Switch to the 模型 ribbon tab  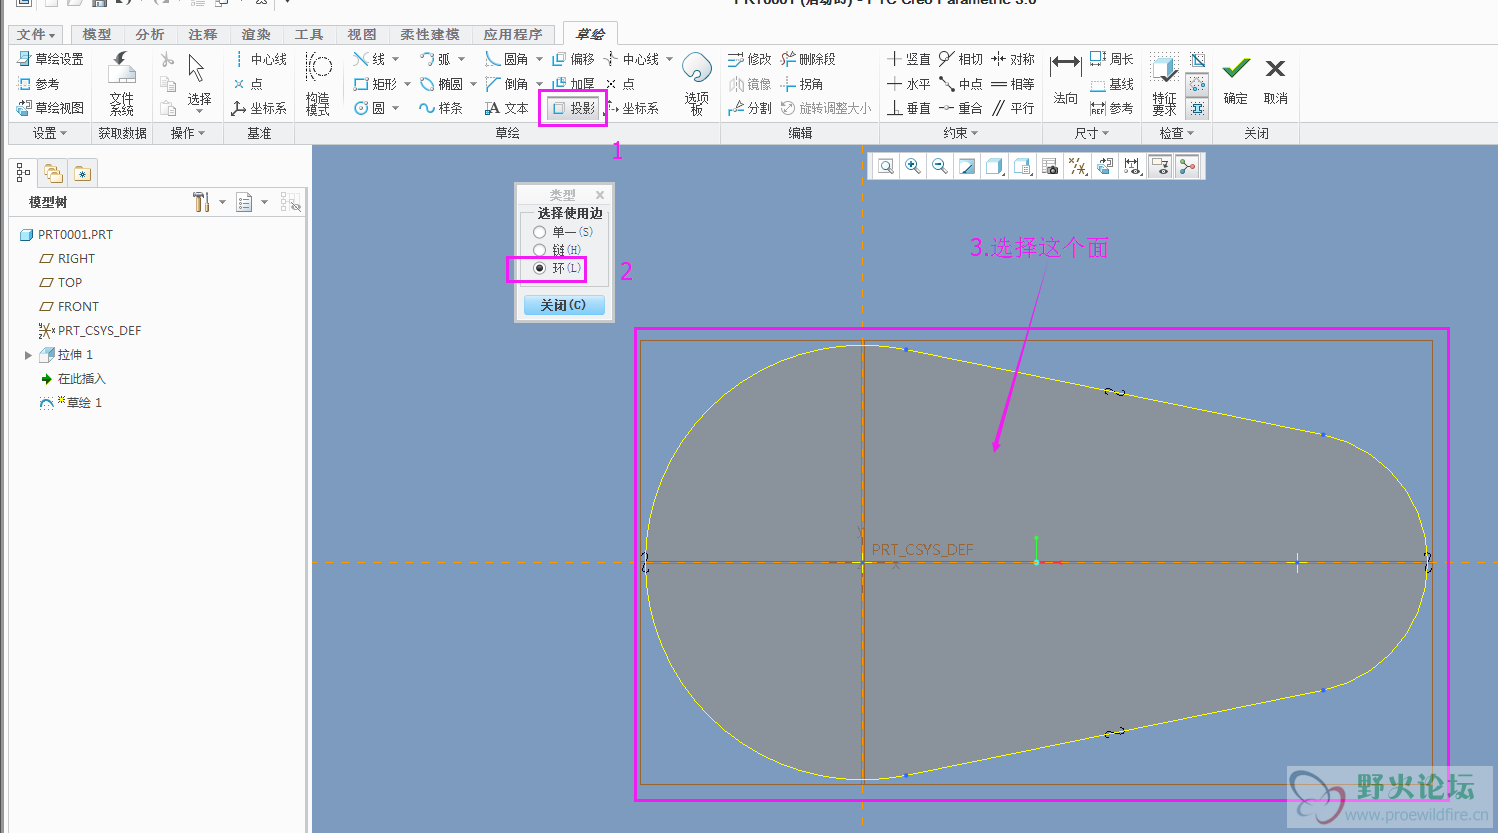[x=97, y=34]
